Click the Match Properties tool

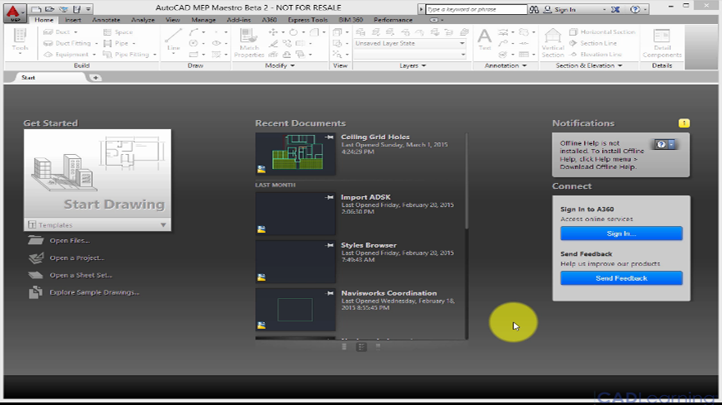pos(249,42)
